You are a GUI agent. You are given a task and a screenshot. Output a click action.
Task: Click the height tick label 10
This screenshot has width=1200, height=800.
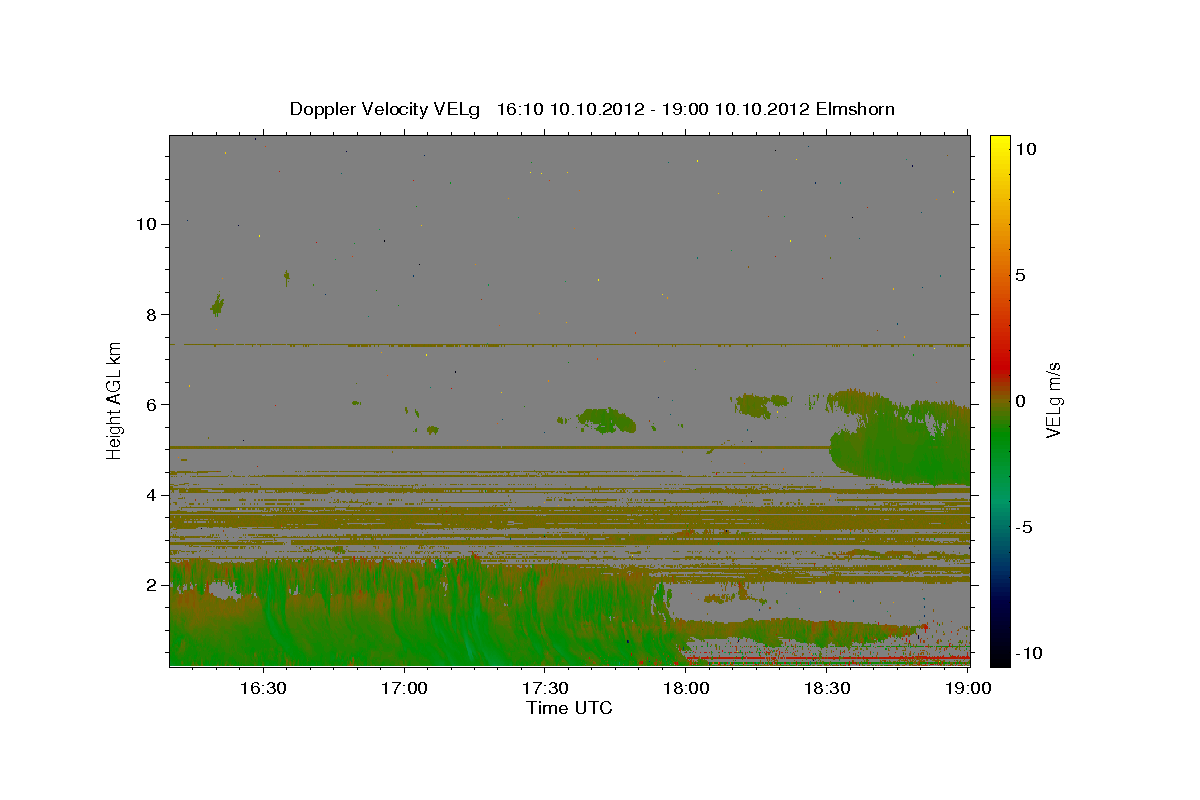pyautogui.click(x=147, y=224)
